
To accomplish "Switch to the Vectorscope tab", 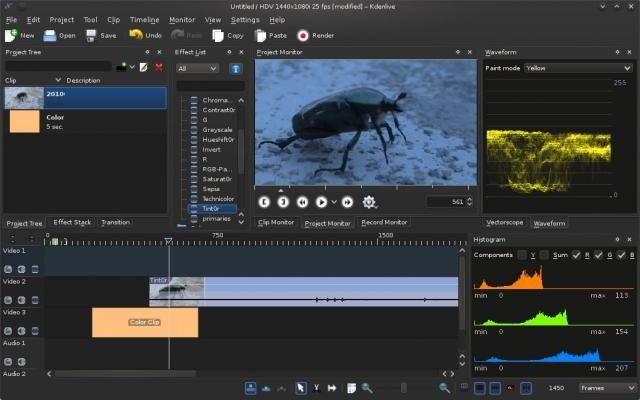I will click(504, 222).
